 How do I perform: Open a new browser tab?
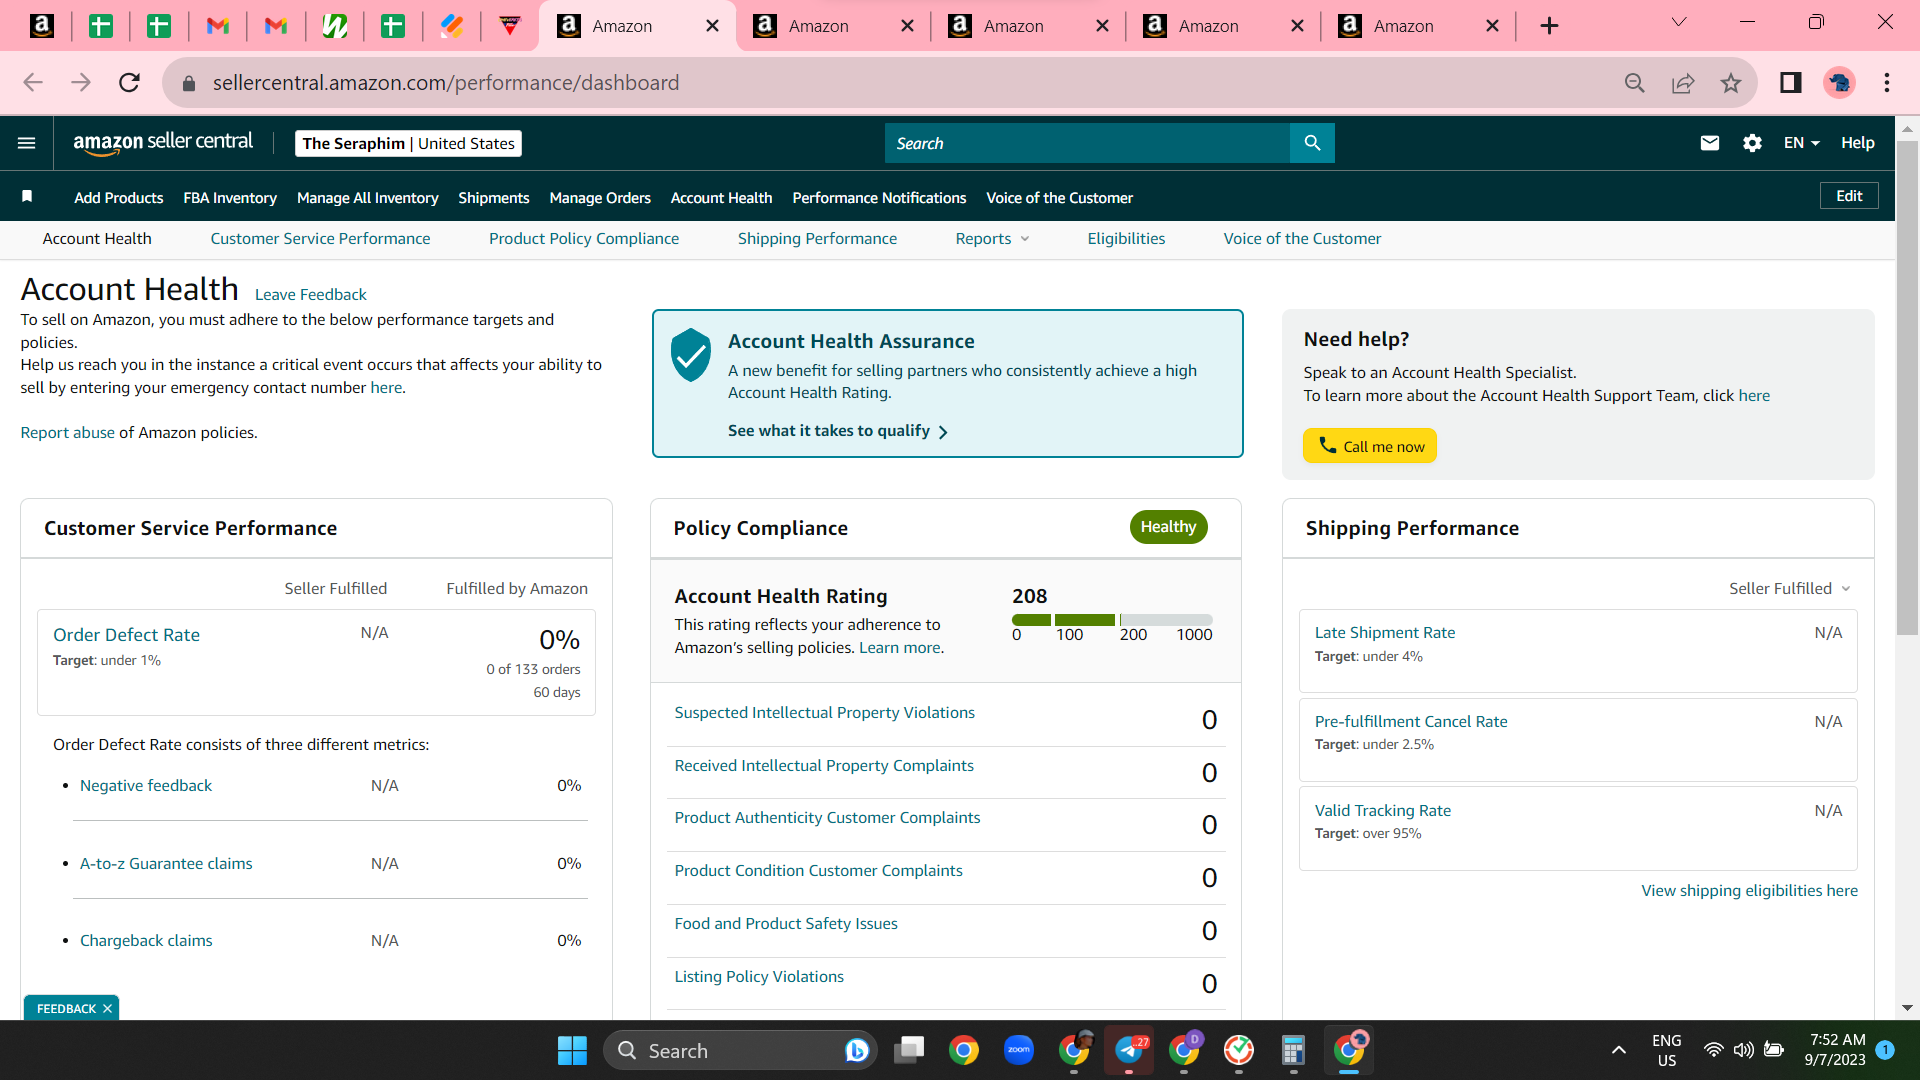click(x=1549, y=26)
